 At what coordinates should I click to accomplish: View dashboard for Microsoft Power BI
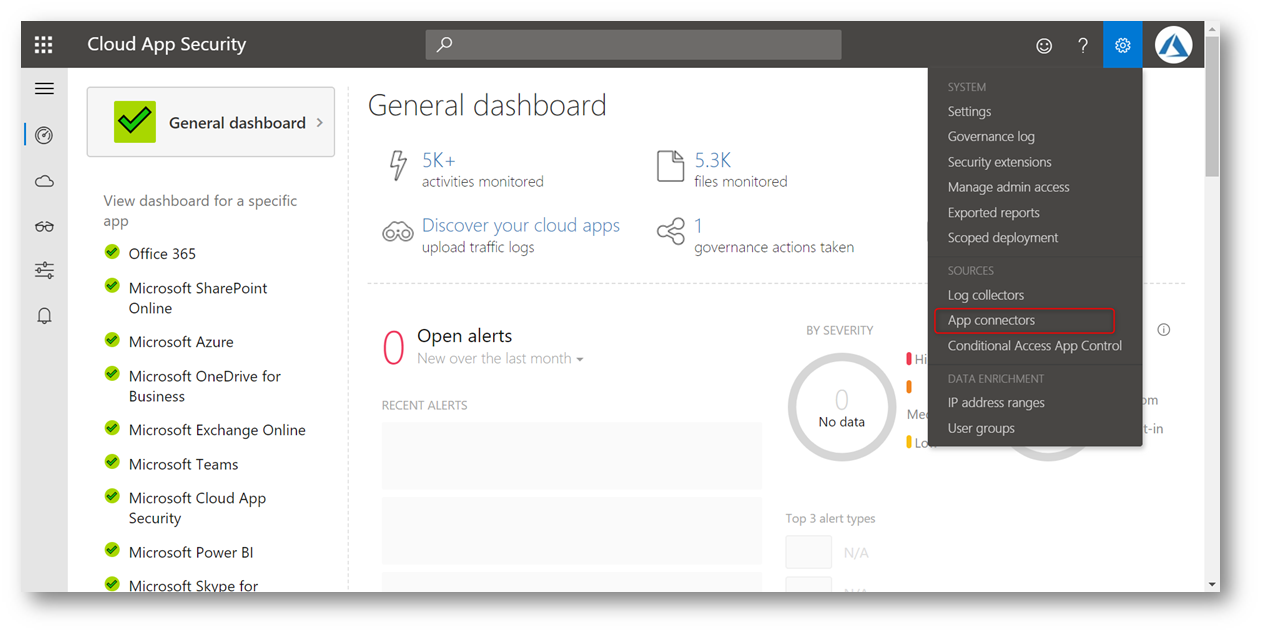pyautogui.click(x=190, y=552)
